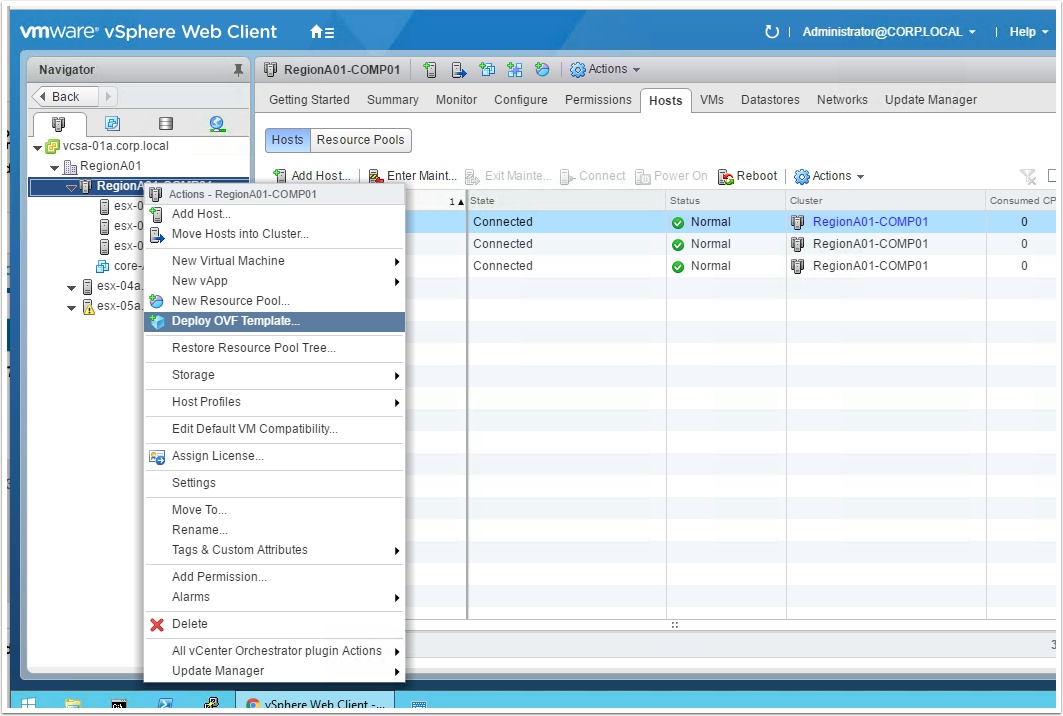The width and height of the screenshot is (1063, 716).
Task: Click the navigator forward arrow
Action: pyautogui.click(x=108, y=97)
